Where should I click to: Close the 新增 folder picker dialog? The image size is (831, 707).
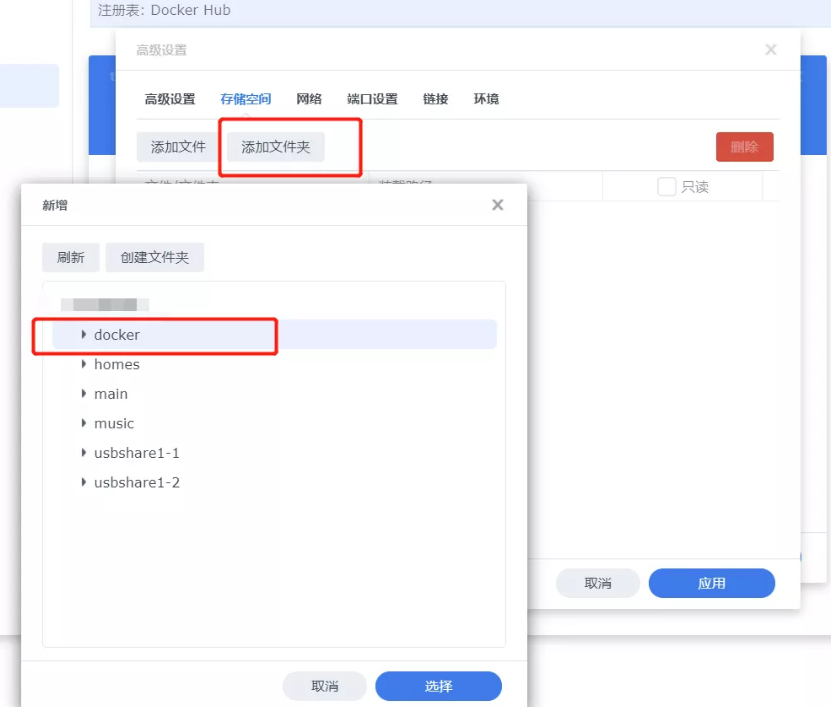coord(497,205)
